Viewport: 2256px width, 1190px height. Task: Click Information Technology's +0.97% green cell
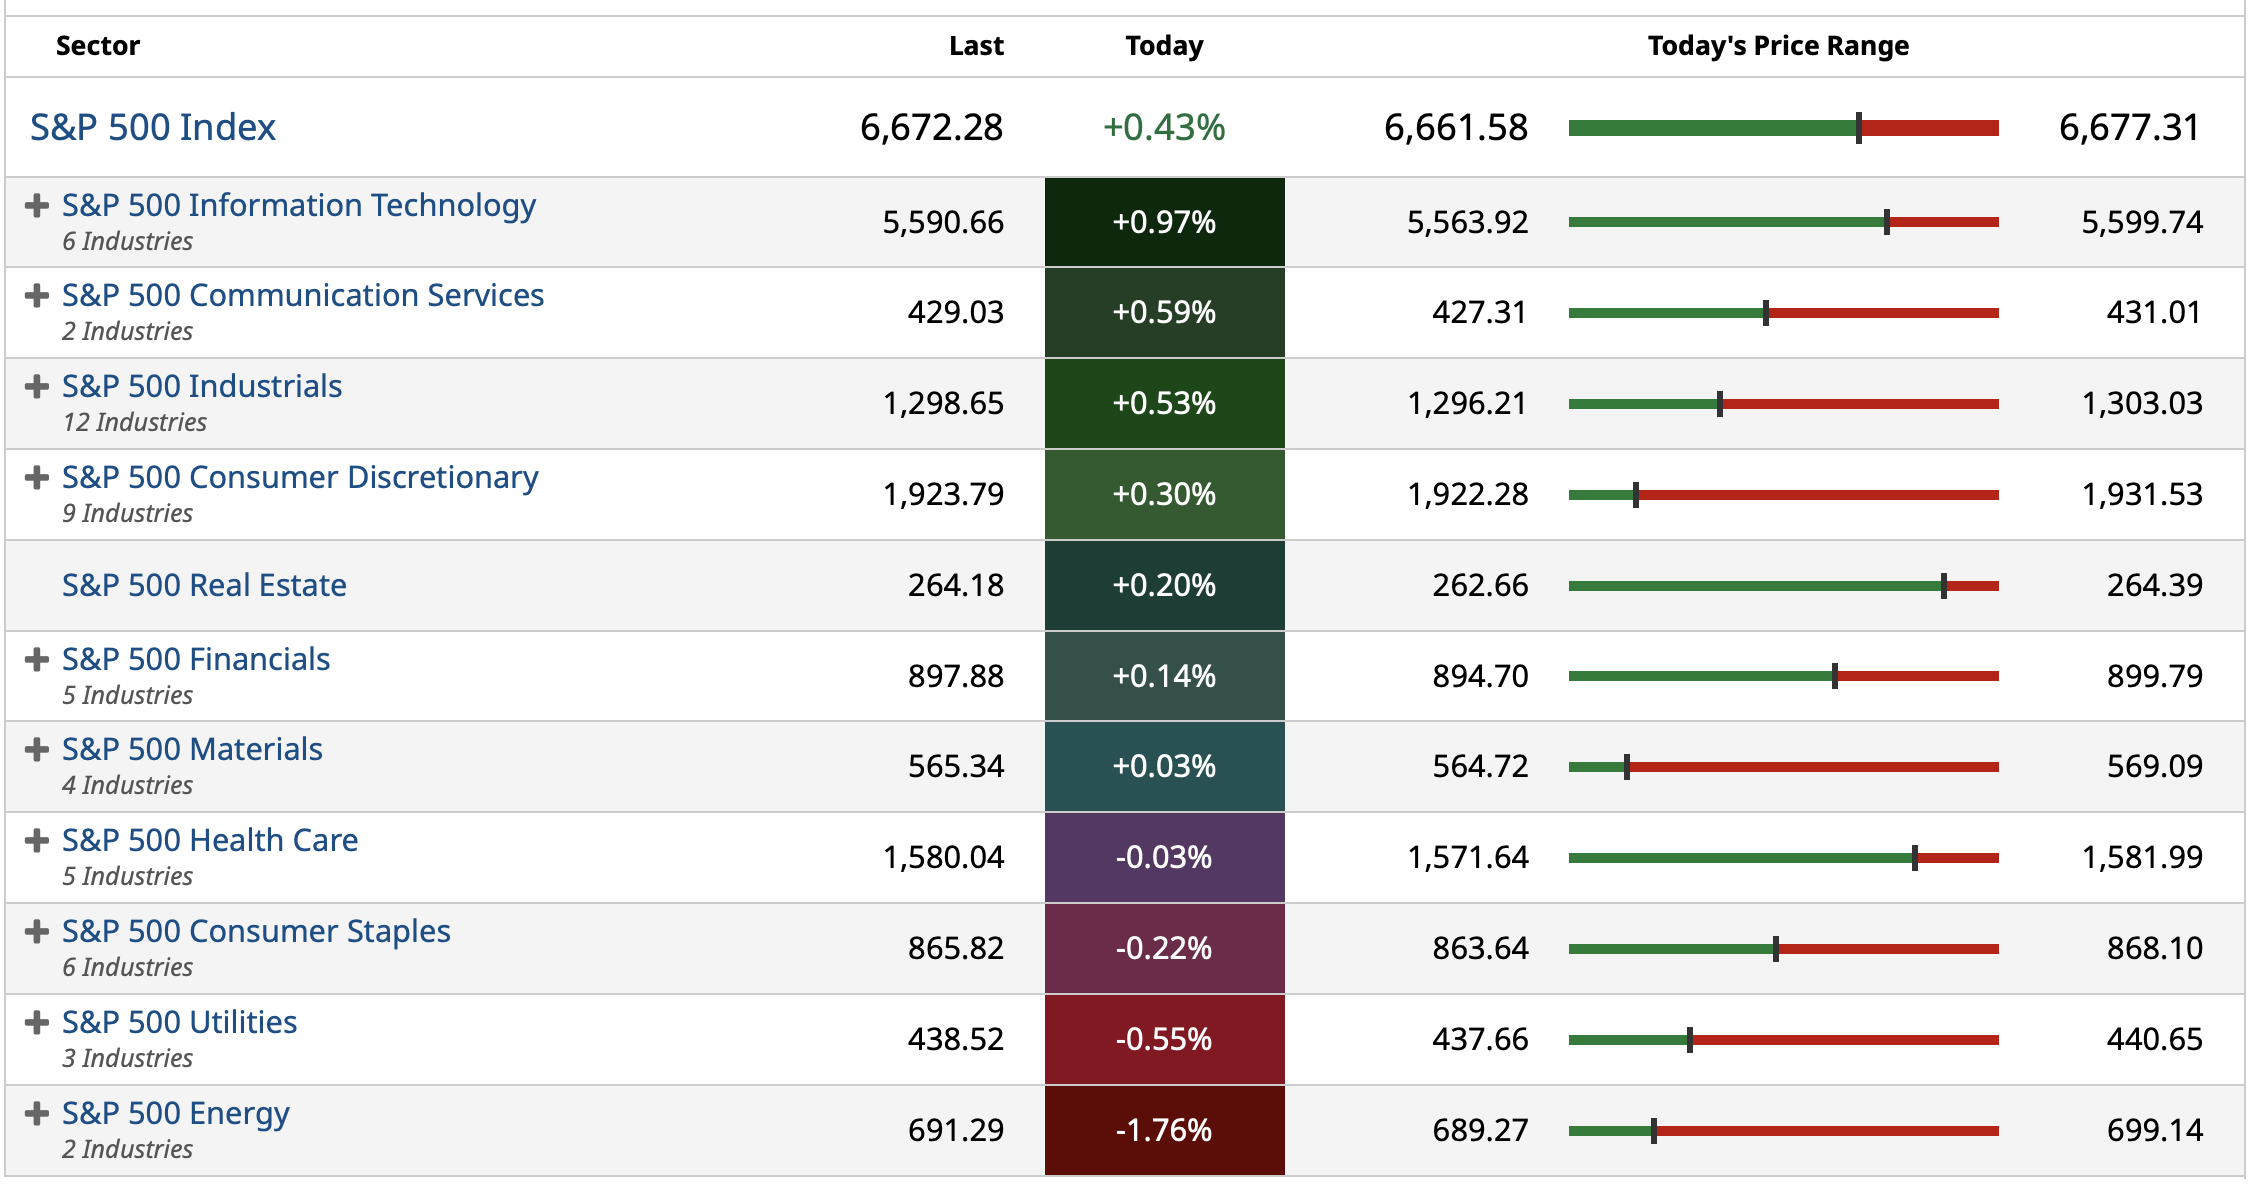tap(1164, 222)
